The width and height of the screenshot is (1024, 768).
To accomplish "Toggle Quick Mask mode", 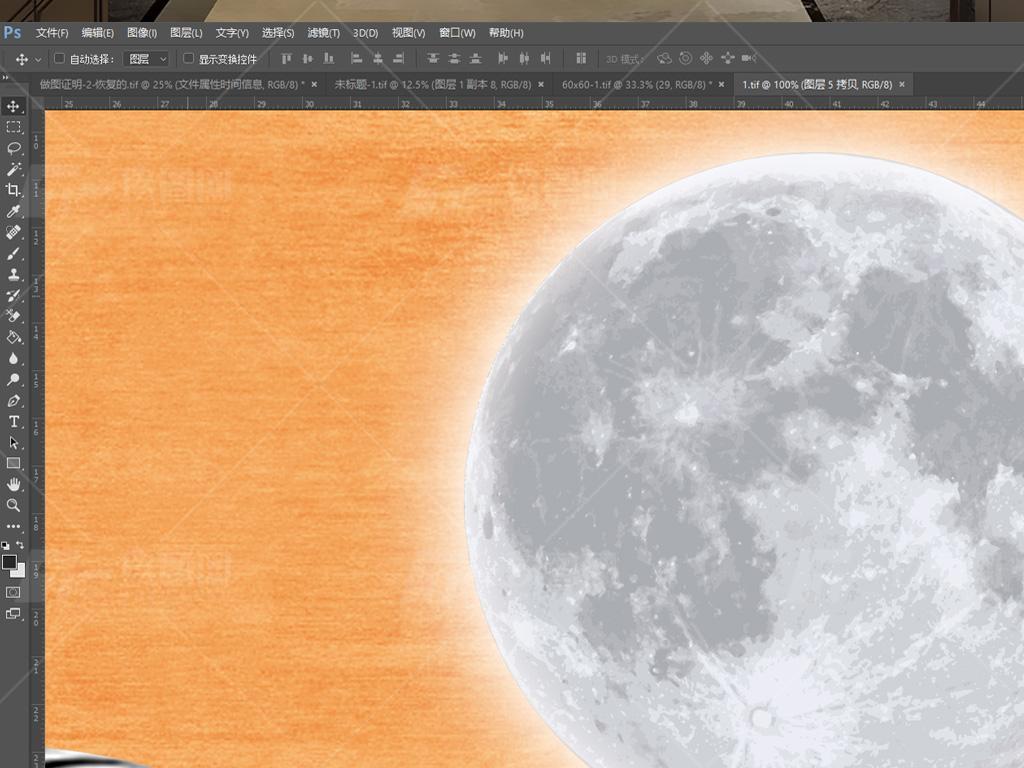I will click(13, 592).
